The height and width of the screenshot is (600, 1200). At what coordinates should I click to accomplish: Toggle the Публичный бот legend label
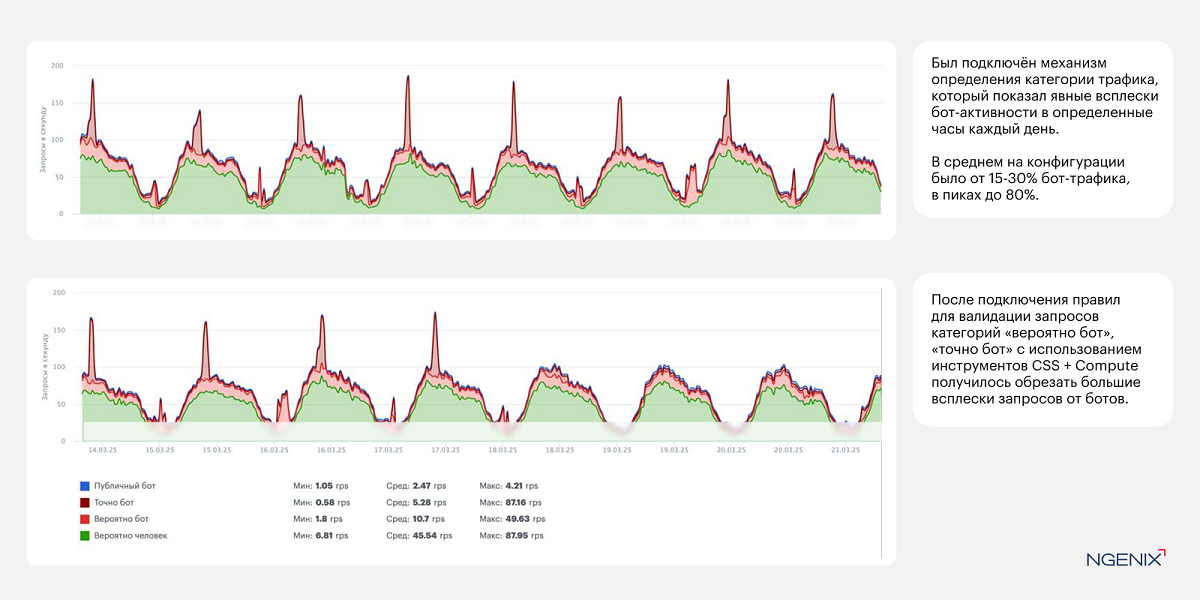[124, 486]
